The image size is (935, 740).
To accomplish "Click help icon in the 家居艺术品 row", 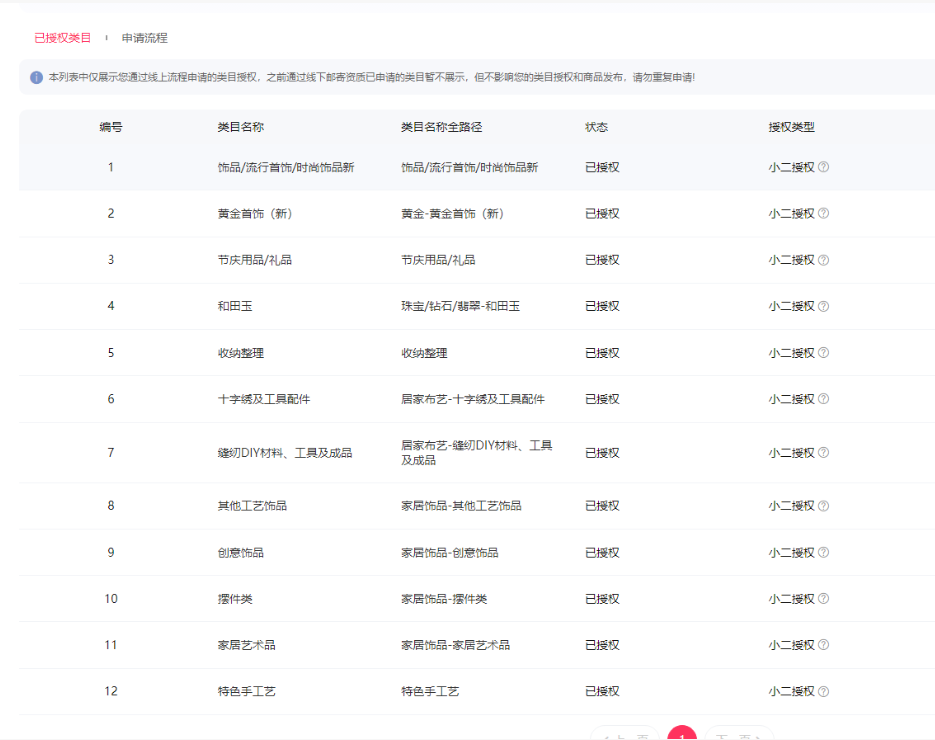I will tap(823, 645).
